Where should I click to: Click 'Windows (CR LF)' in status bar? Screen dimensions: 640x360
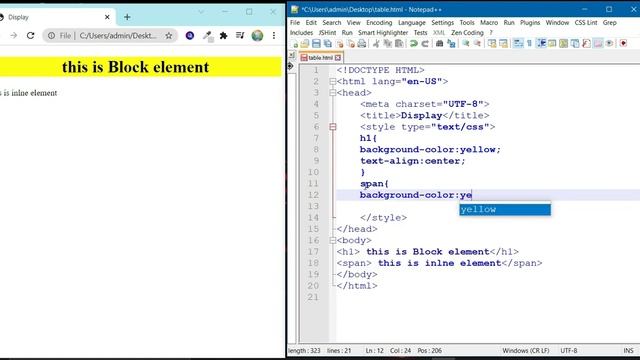[525, 351]
